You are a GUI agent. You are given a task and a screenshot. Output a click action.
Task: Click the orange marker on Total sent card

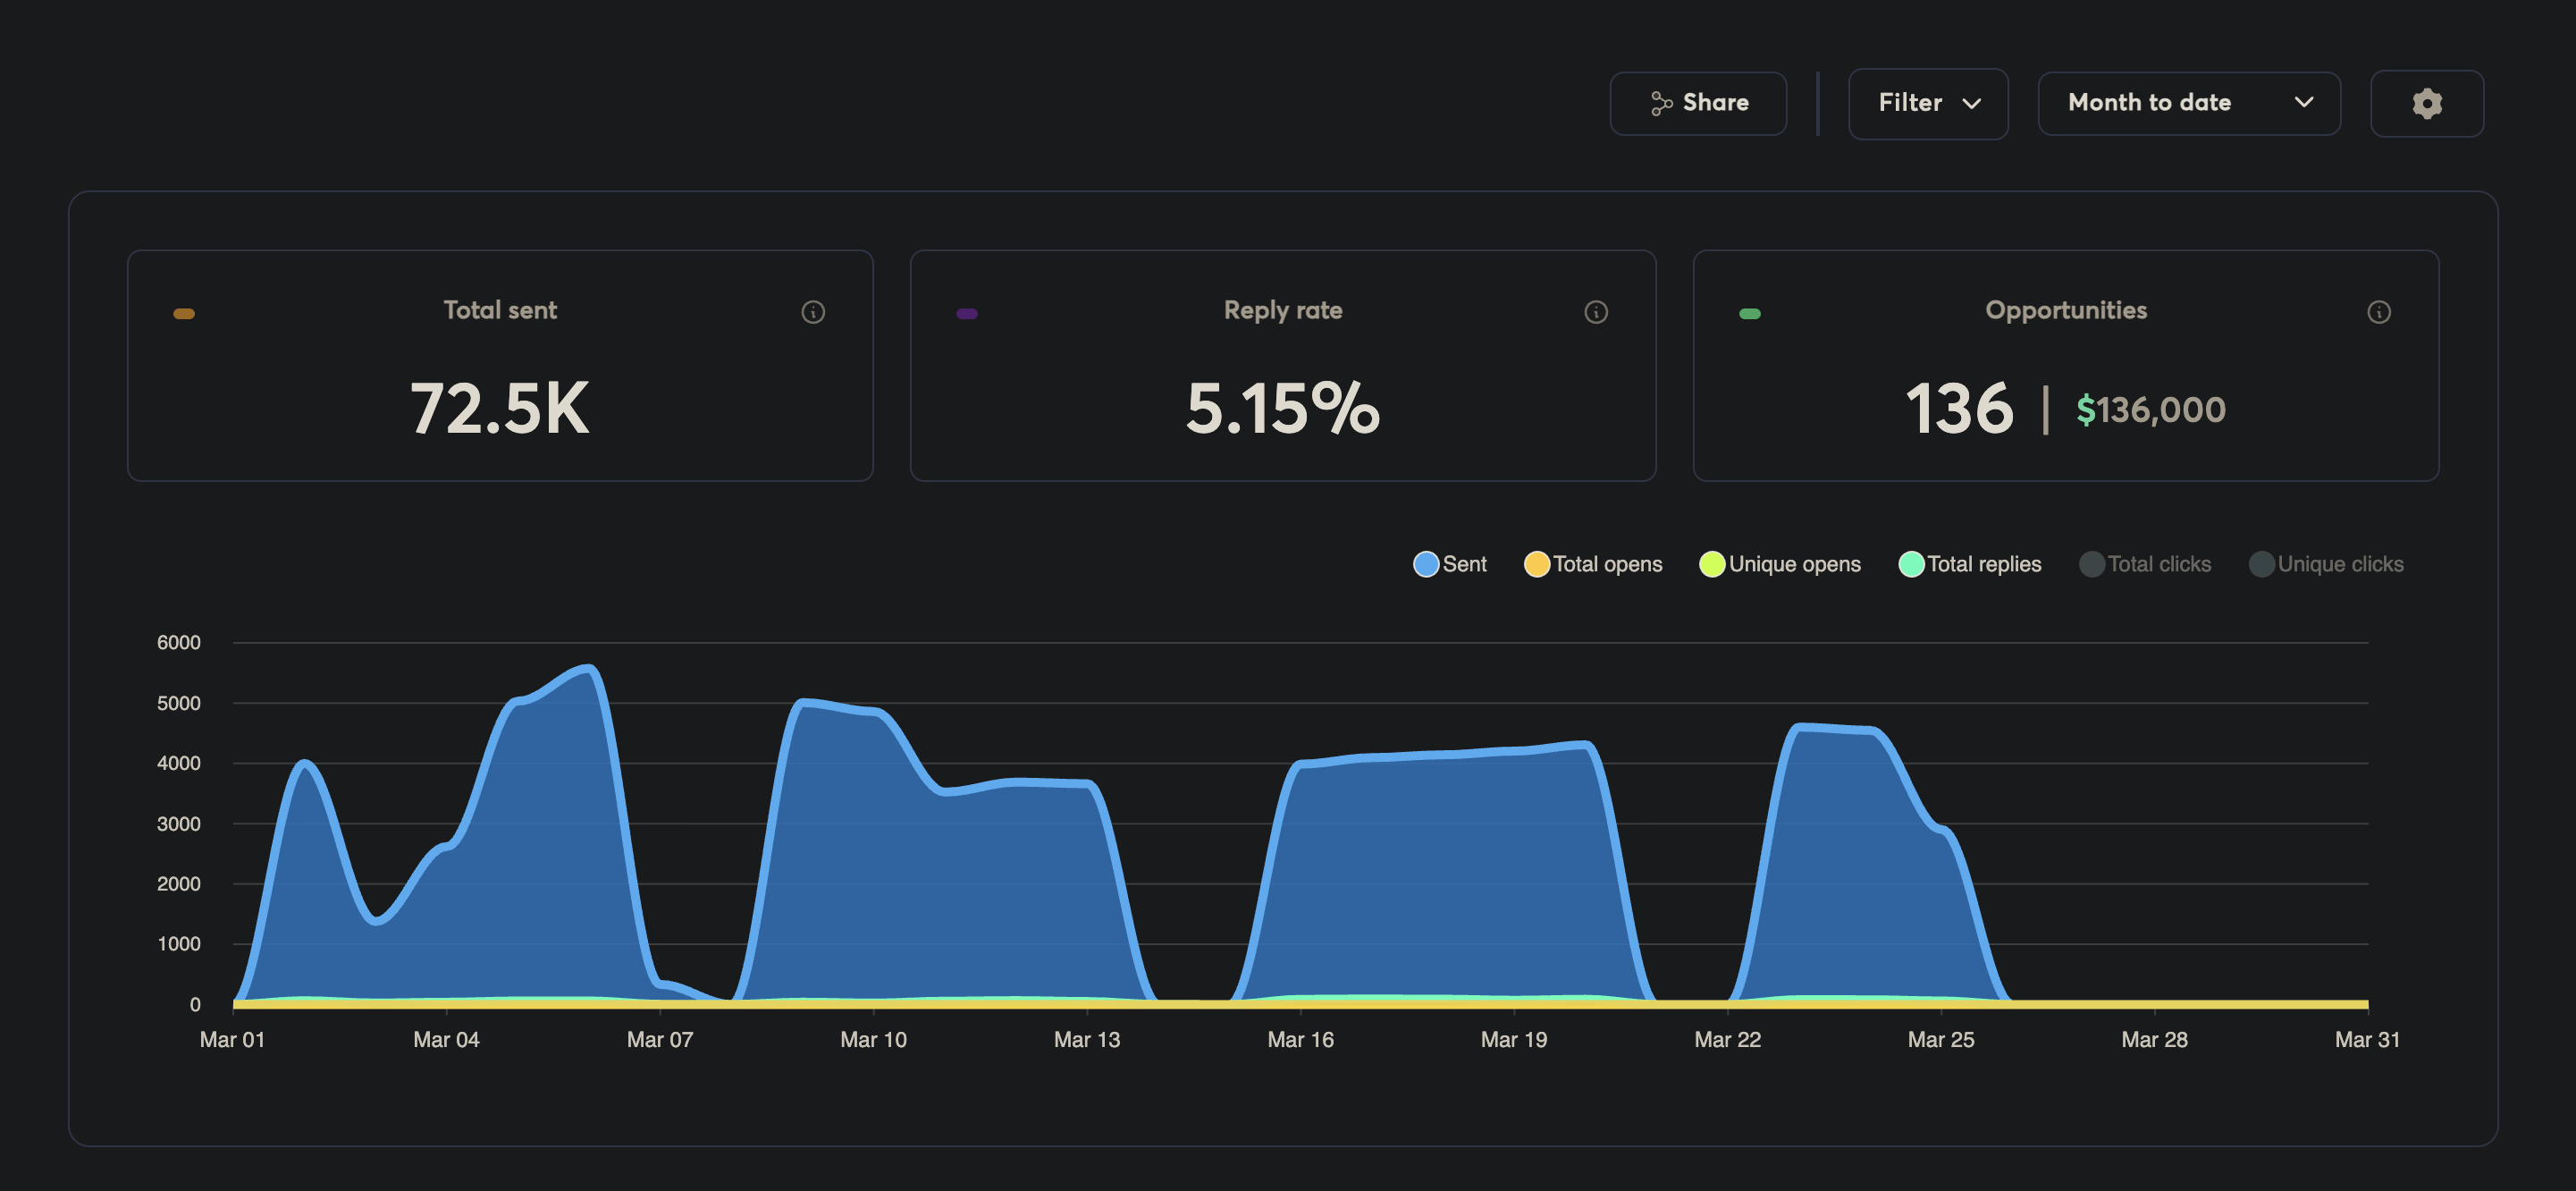[184, 314]
